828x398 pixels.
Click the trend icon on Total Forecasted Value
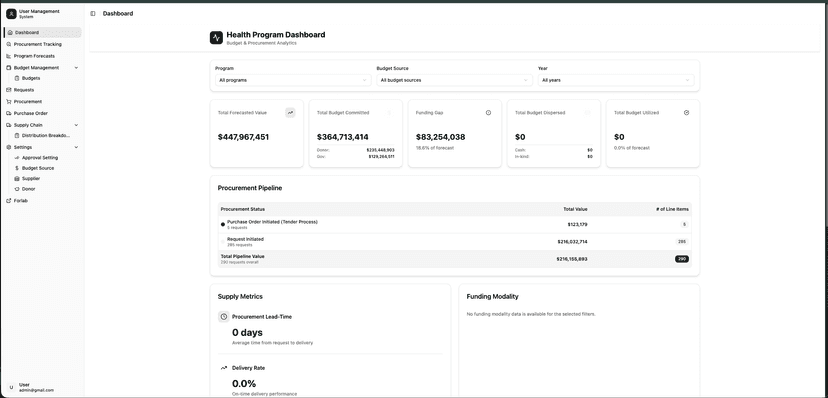point(290,112)
